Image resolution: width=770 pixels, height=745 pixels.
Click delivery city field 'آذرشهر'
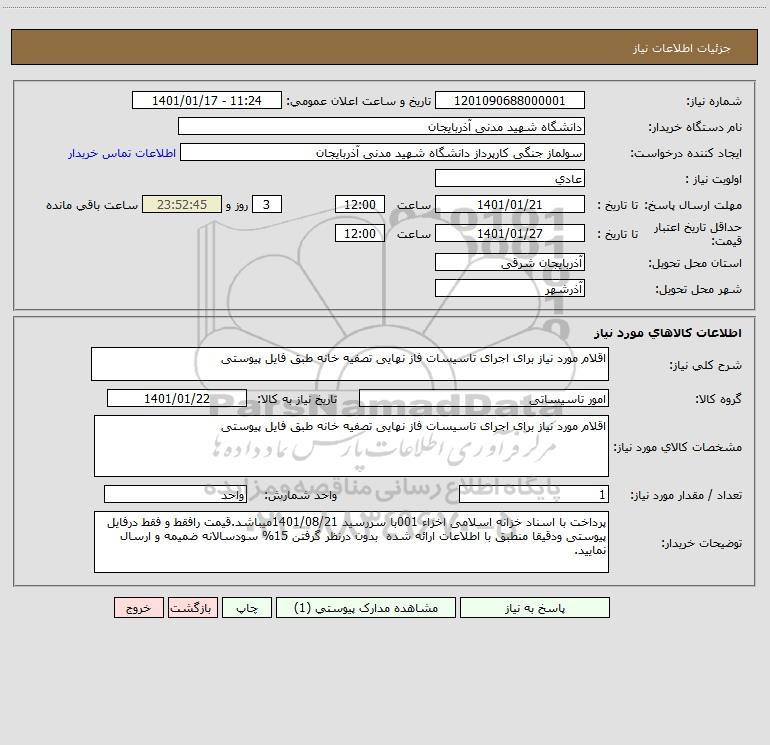click(510, 288)
